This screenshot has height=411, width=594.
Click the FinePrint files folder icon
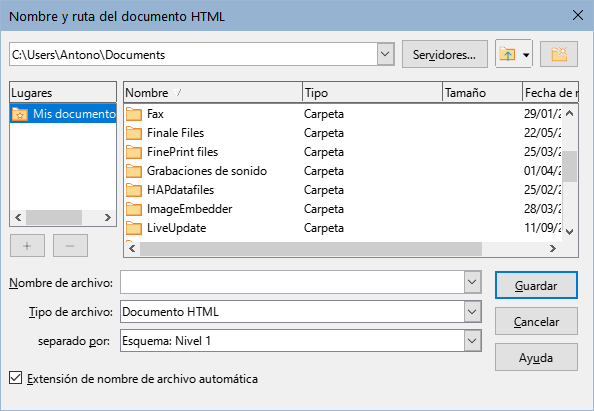coord(134,152)
